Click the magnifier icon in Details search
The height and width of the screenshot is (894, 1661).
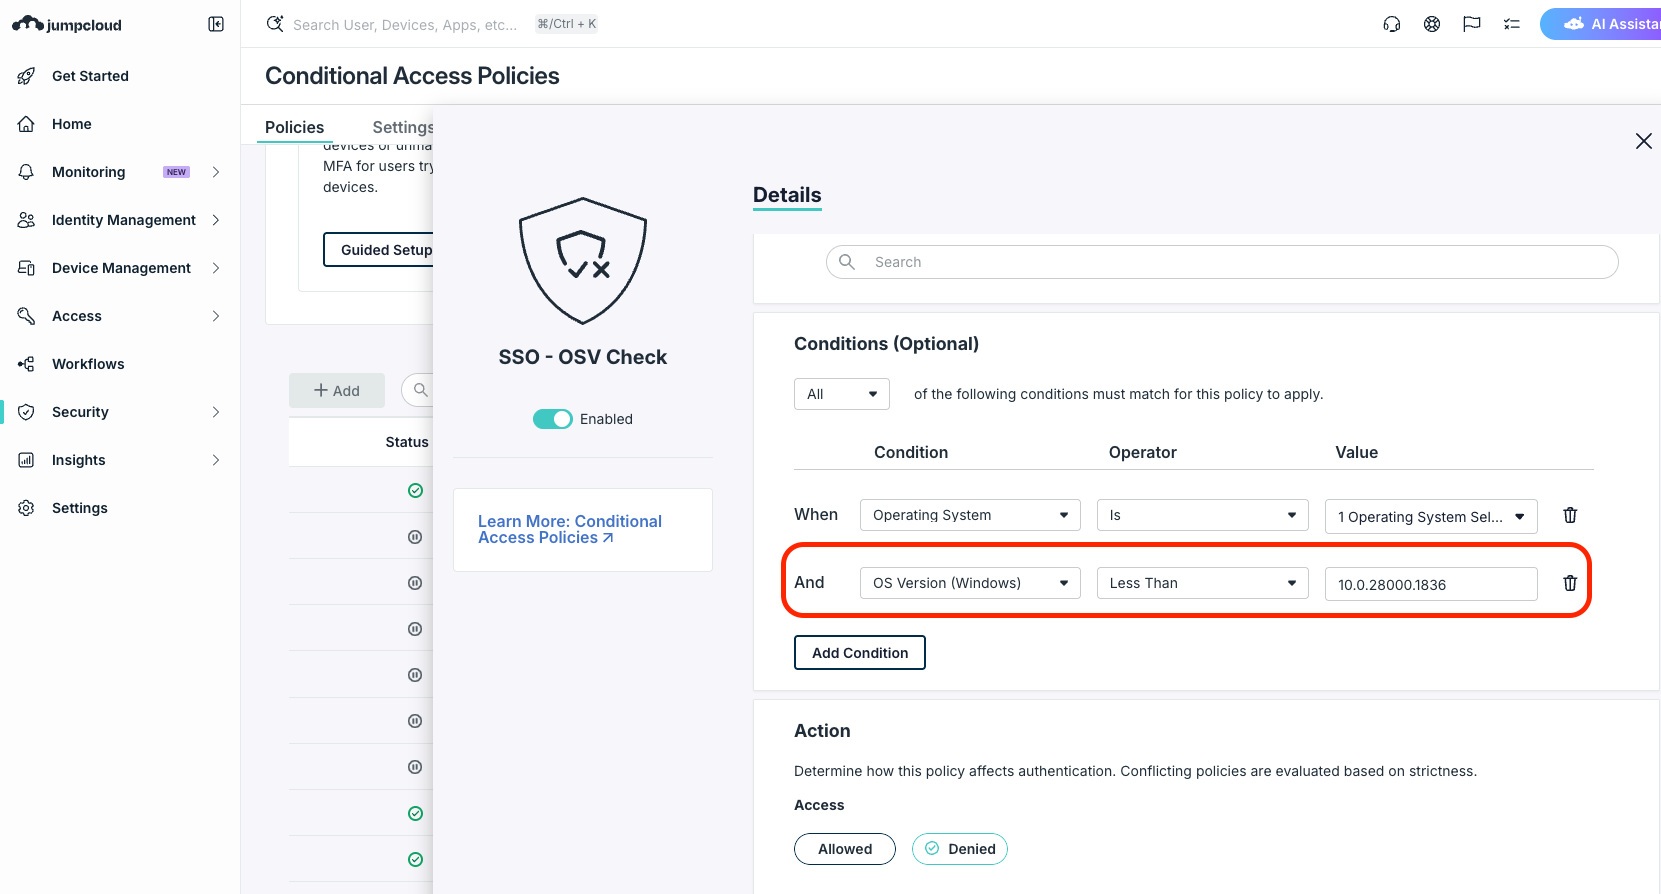[847, 262]
